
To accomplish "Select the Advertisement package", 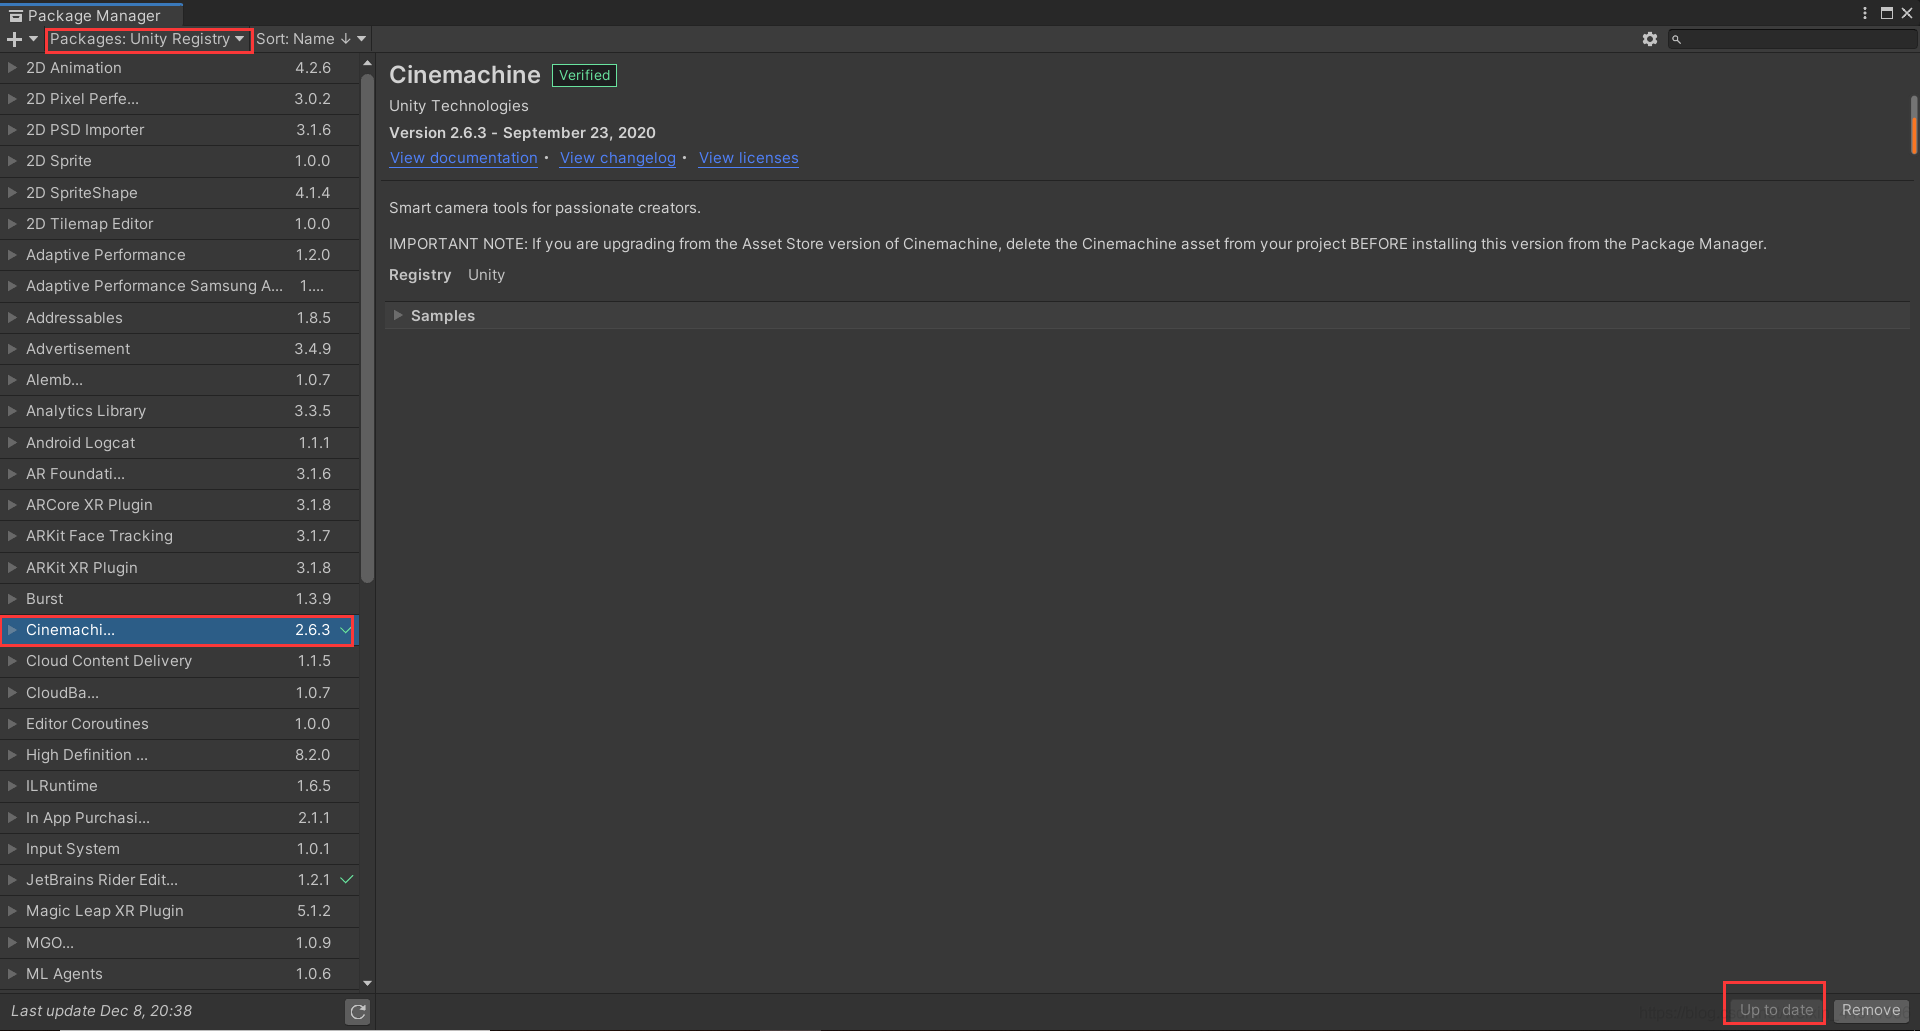I will click(x=180, y=349).
